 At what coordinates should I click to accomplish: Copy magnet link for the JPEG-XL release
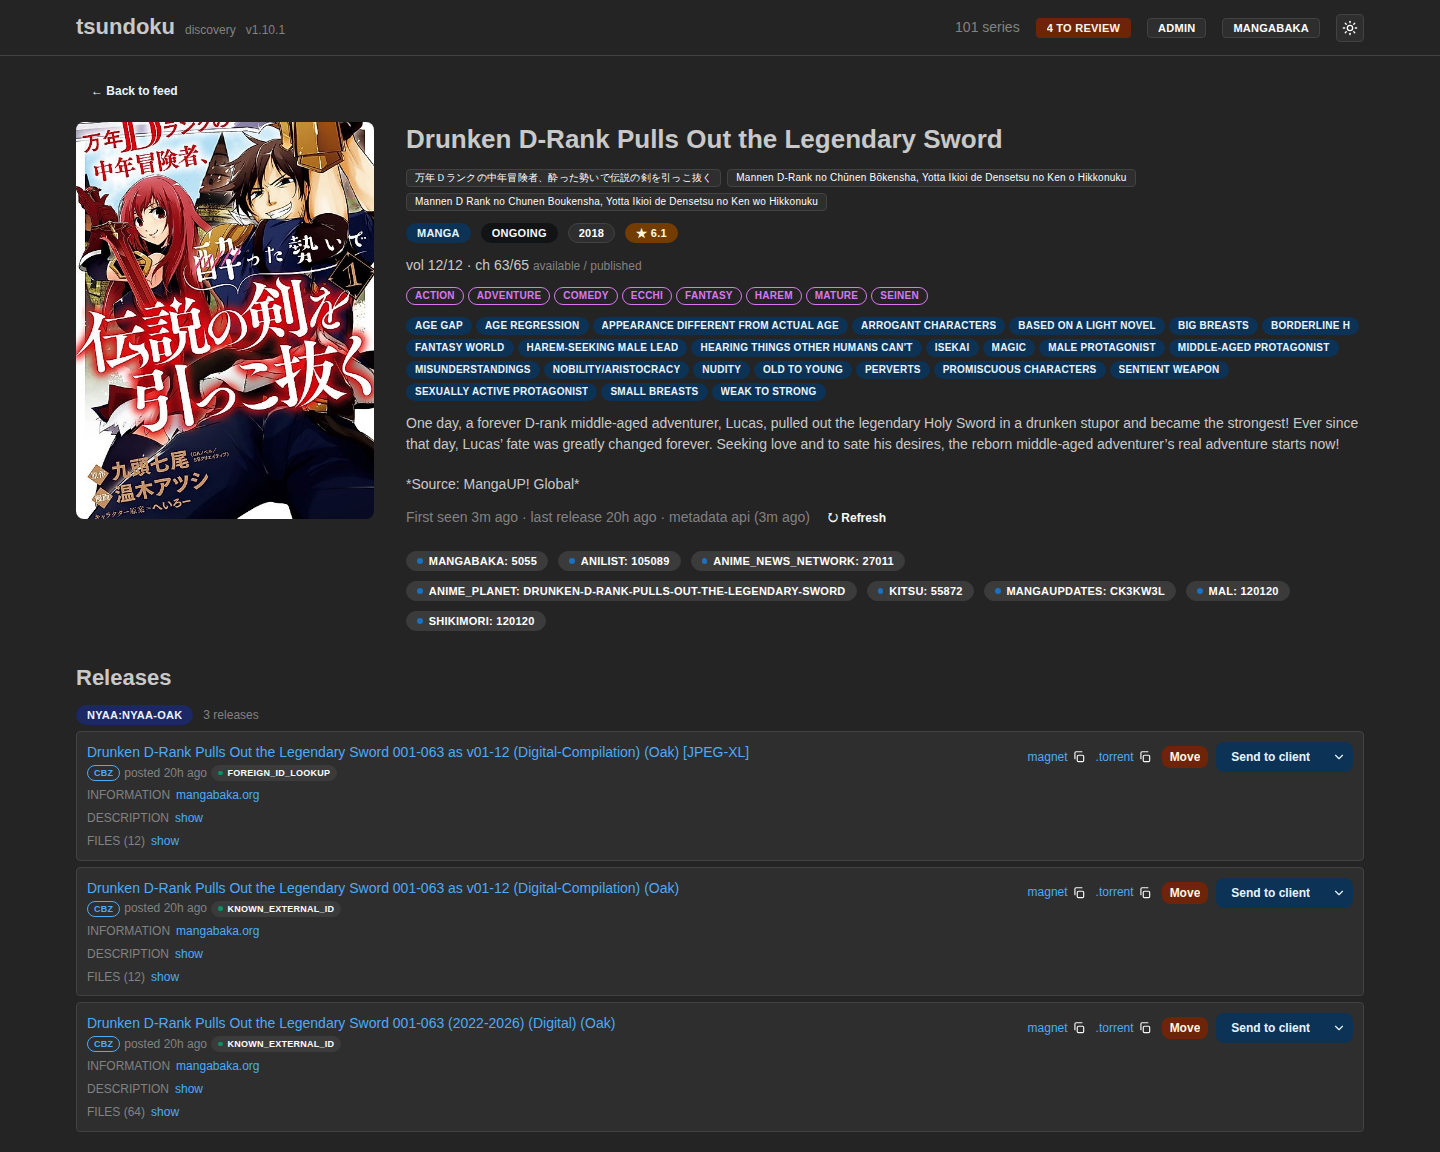(1079, 757)
